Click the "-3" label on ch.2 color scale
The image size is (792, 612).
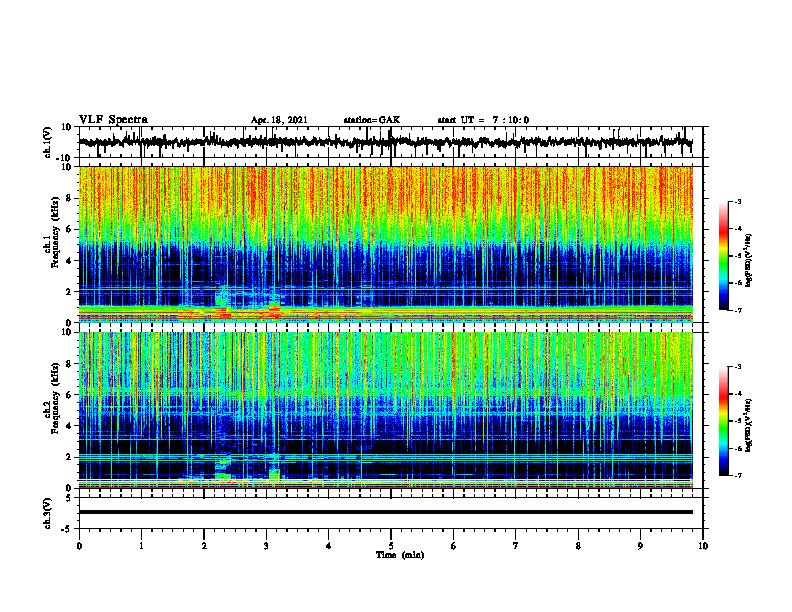click(738, 367)
